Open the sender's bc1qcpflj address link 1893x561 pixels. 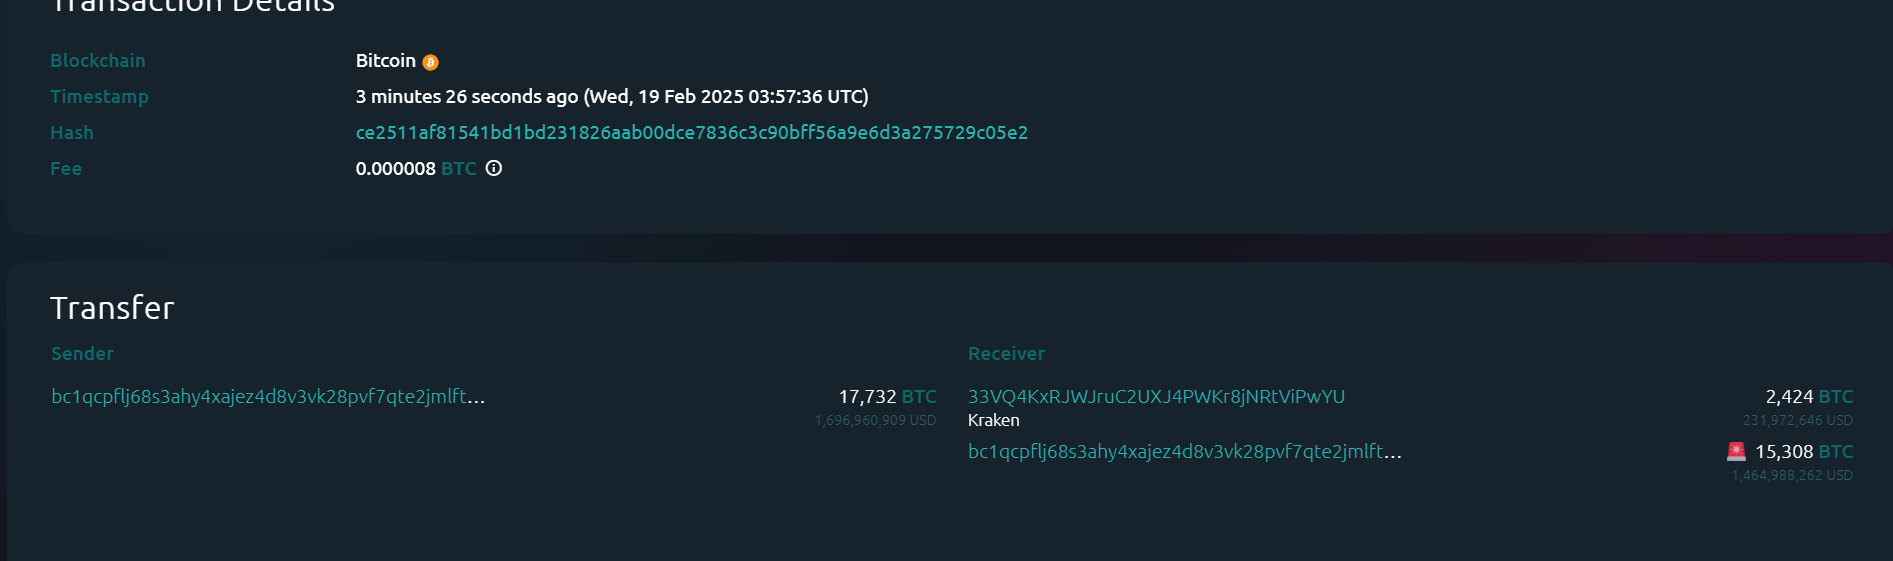coord(268,397)
